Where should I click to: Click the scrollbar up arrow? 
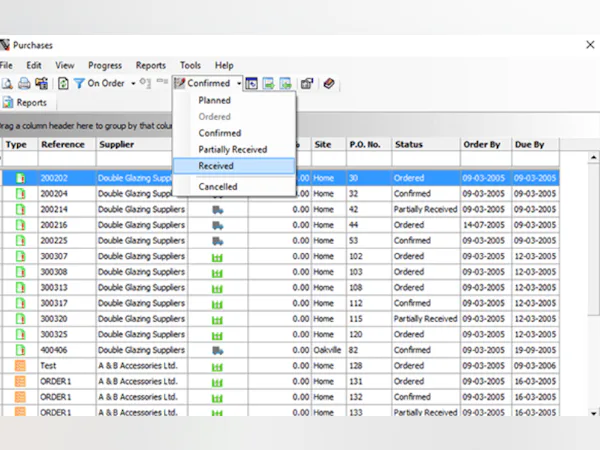click(x=593, y=157)
